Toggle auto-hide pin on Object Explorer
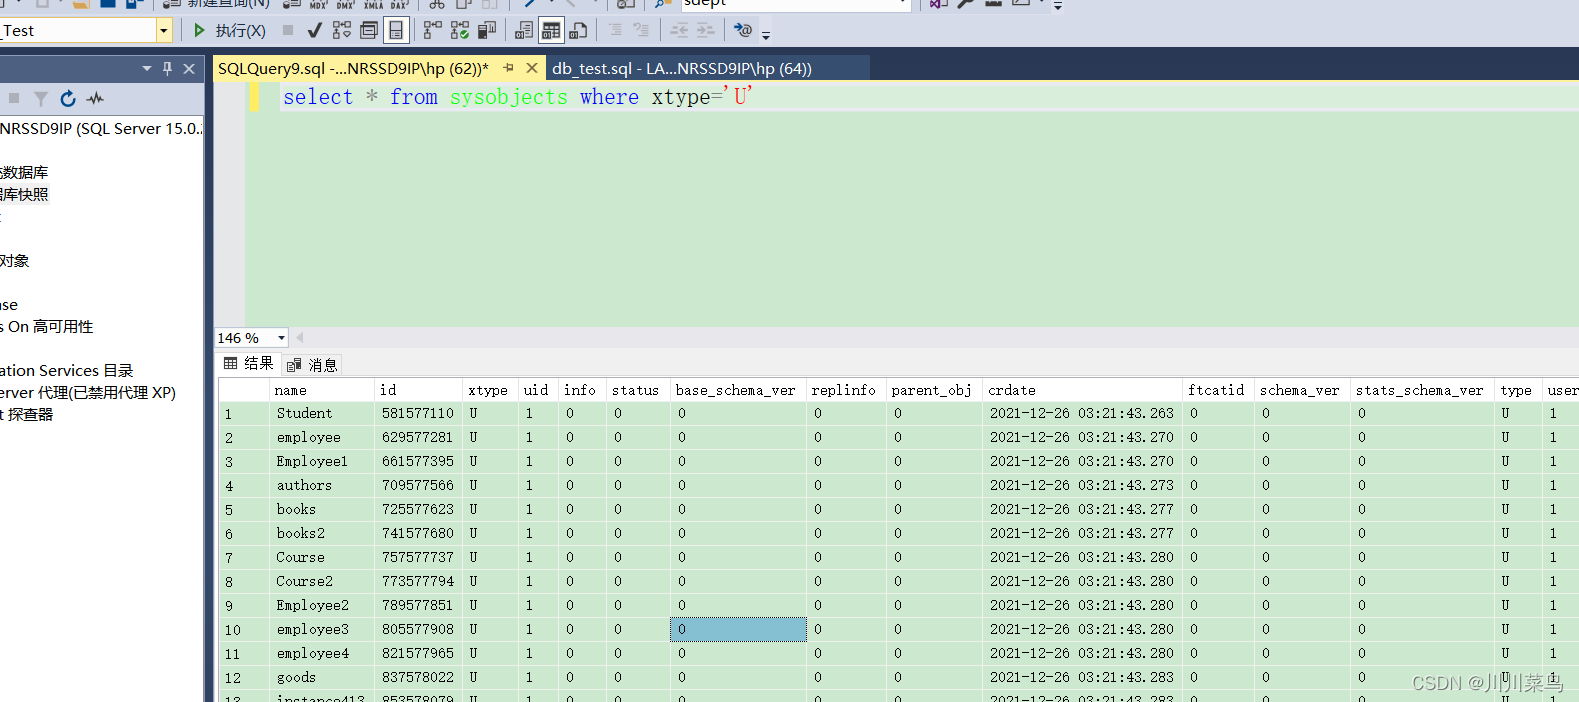 (167, 69)
